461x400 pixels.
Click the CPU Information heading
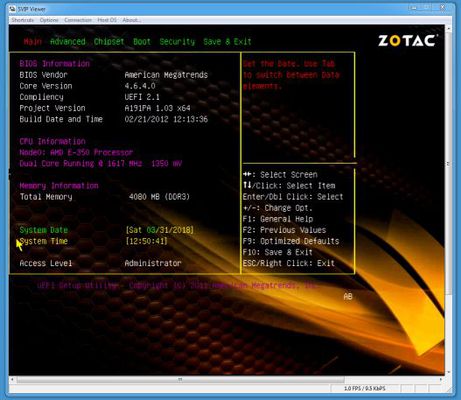pos(52,141)
